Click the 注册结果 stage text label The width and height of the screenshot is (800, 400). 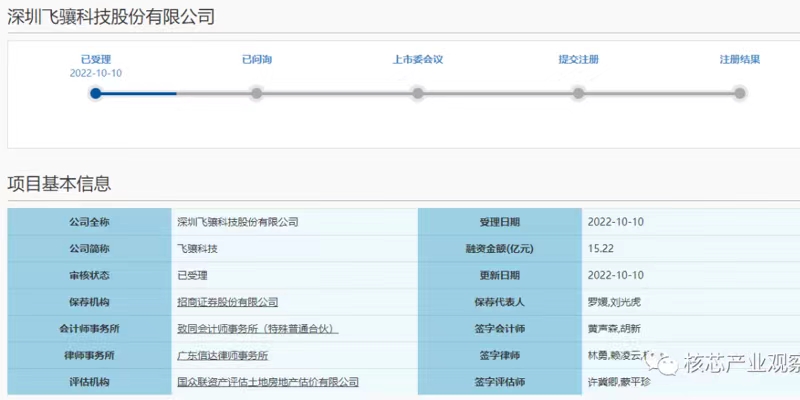coord(740,59)
